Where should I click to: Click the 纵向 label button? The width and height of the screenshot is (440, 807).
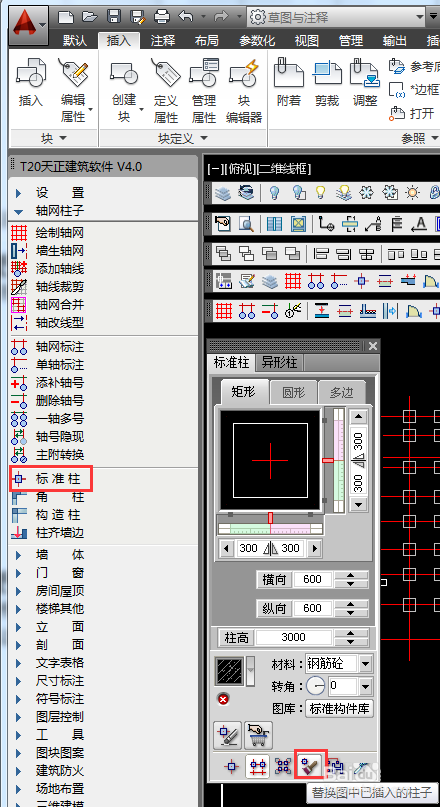(274, 608)
